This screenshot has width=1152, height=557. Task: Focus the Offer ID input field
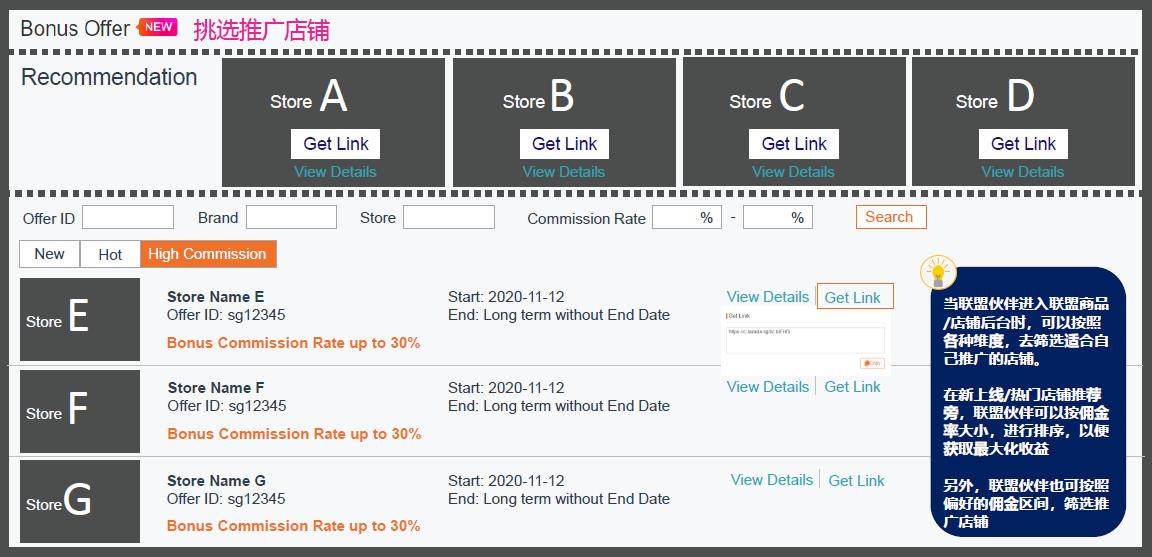tap(128, 217)
